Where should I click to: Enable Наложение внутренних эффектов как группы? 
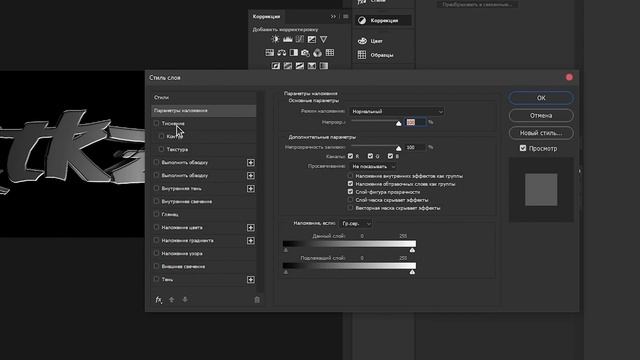[350, 176]
